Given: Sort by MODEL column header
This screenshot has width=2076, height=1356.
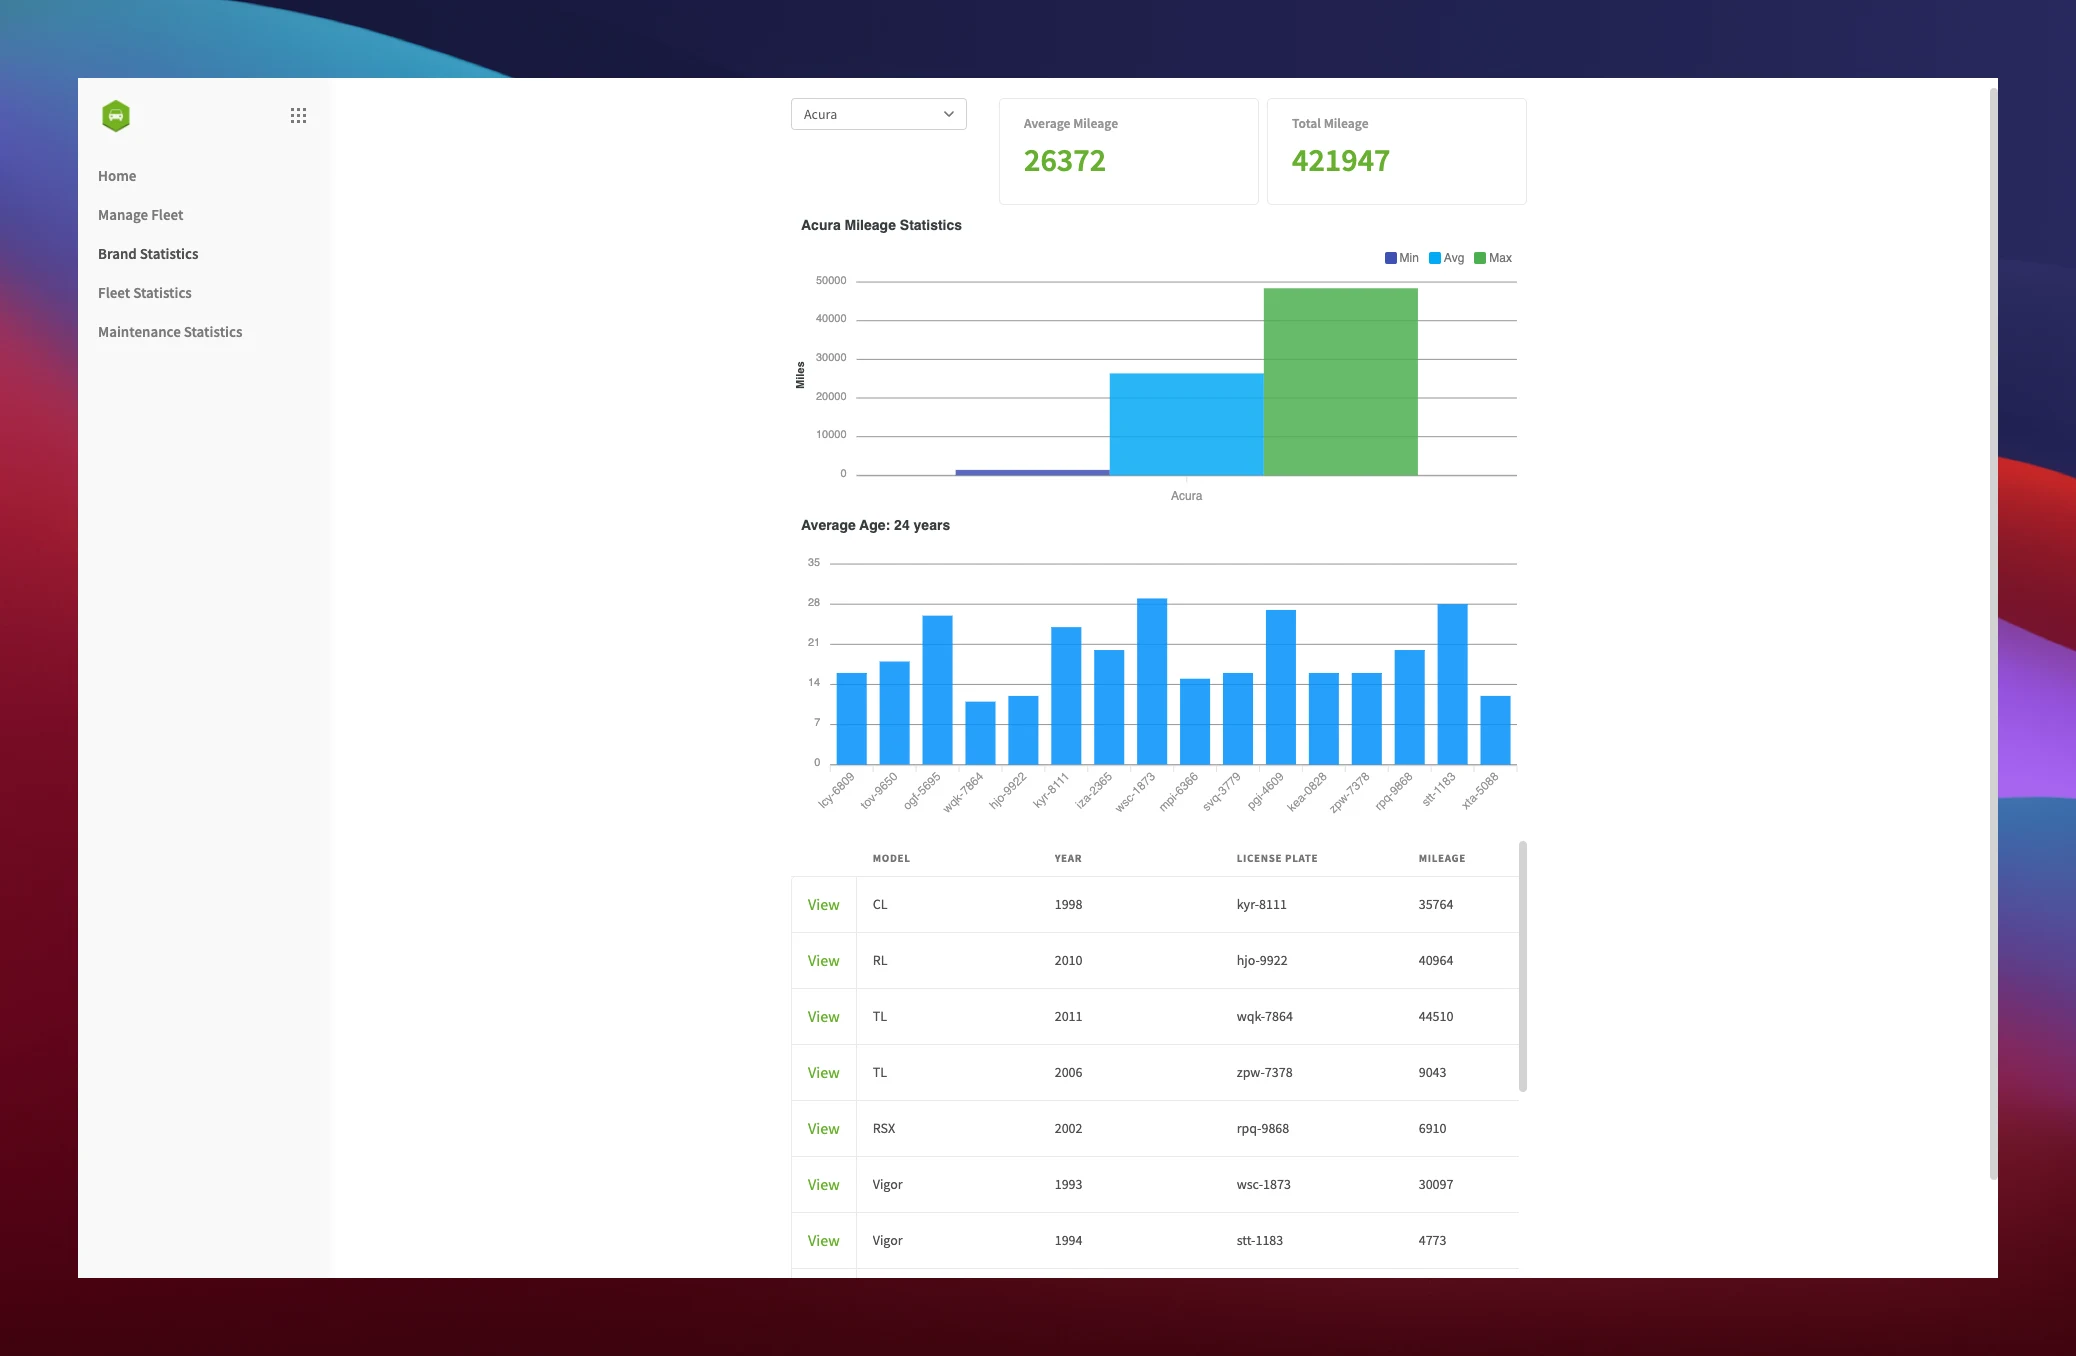Looking at the screenshot, I should click(x=891, y=858).
